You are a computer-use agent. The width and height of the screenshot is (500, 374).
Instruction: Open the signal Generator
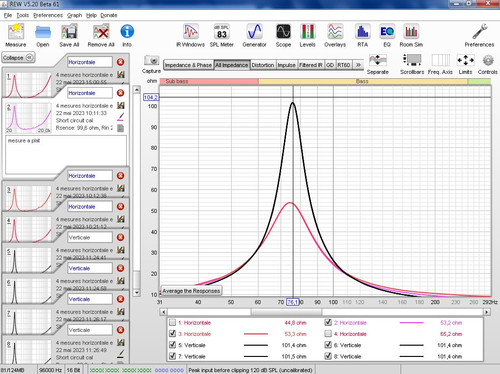pyautogui.click(x=254, y=32)
